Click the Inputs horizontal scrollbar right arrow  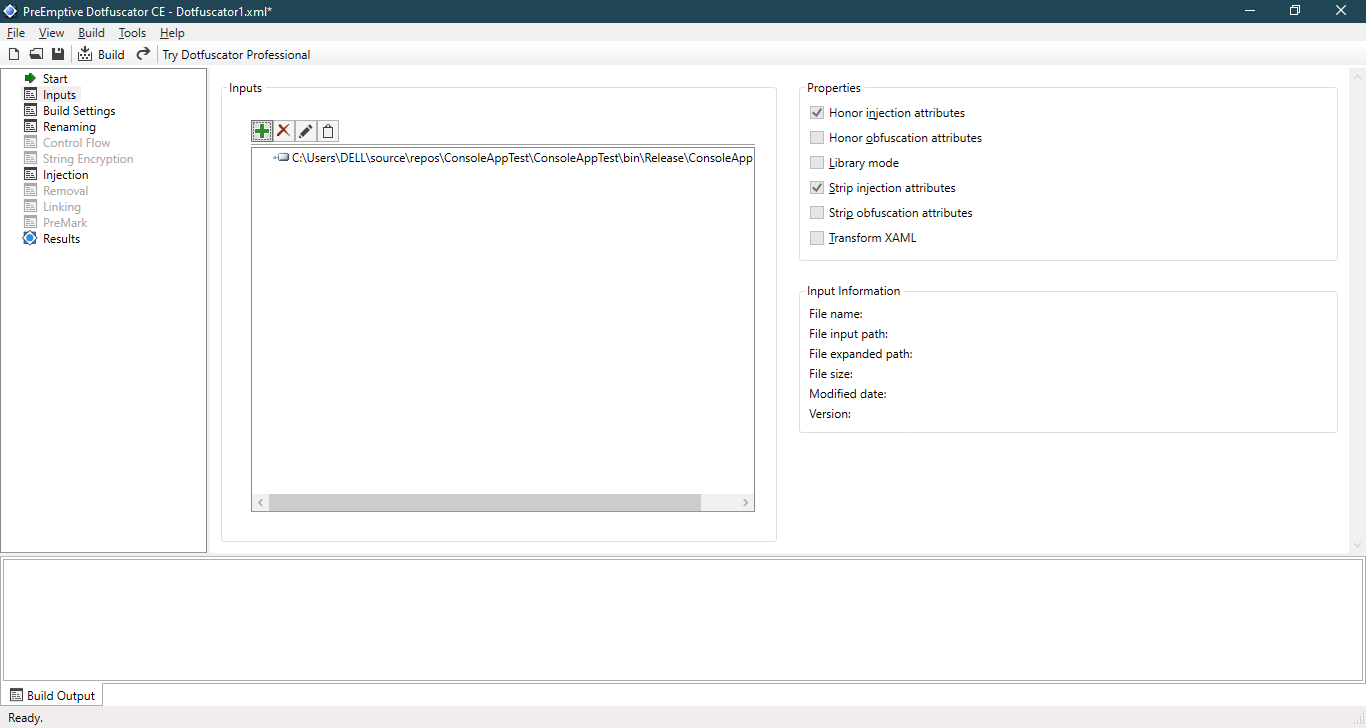click(745, 503)
